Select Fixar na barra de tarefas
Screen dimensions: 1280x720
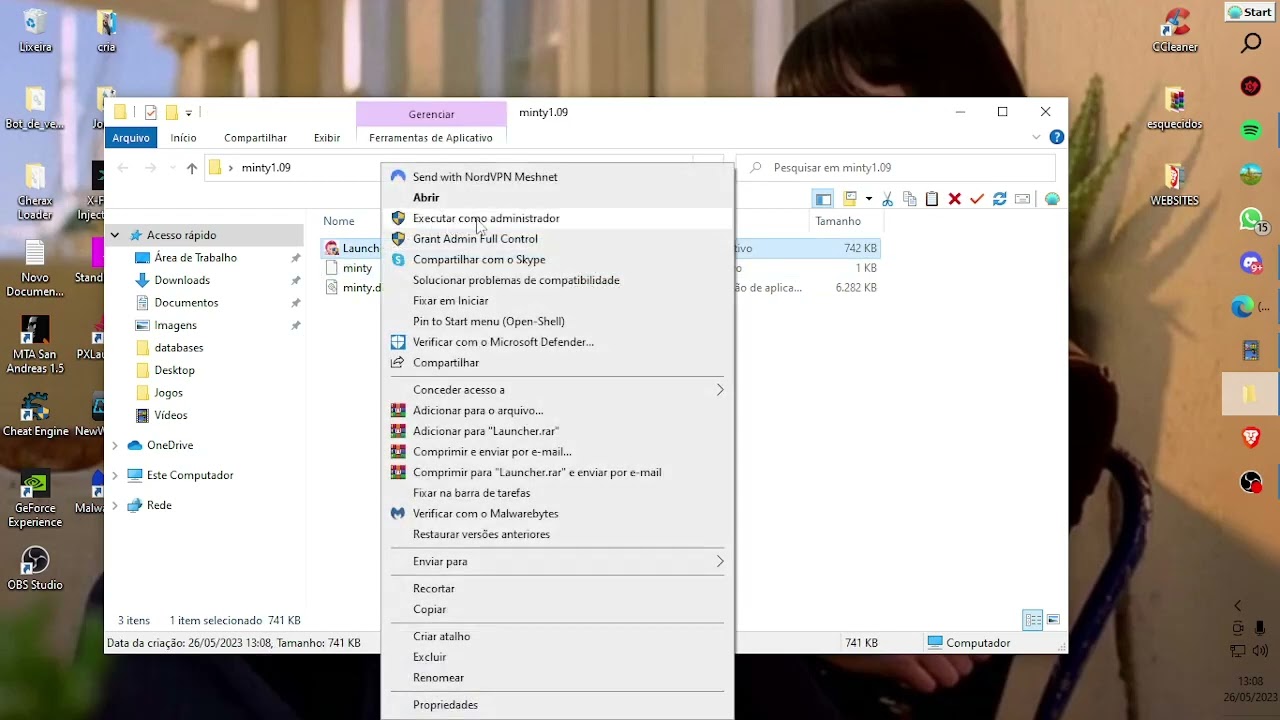tap(557, 493)
